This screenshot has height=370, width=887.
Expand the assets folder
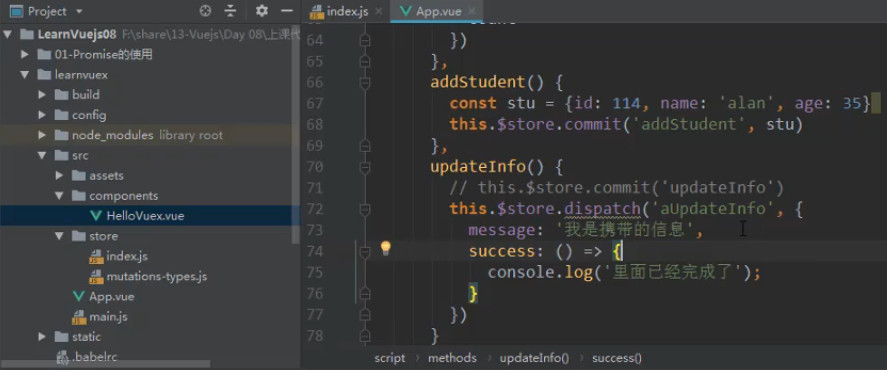(x=59, y=175)
